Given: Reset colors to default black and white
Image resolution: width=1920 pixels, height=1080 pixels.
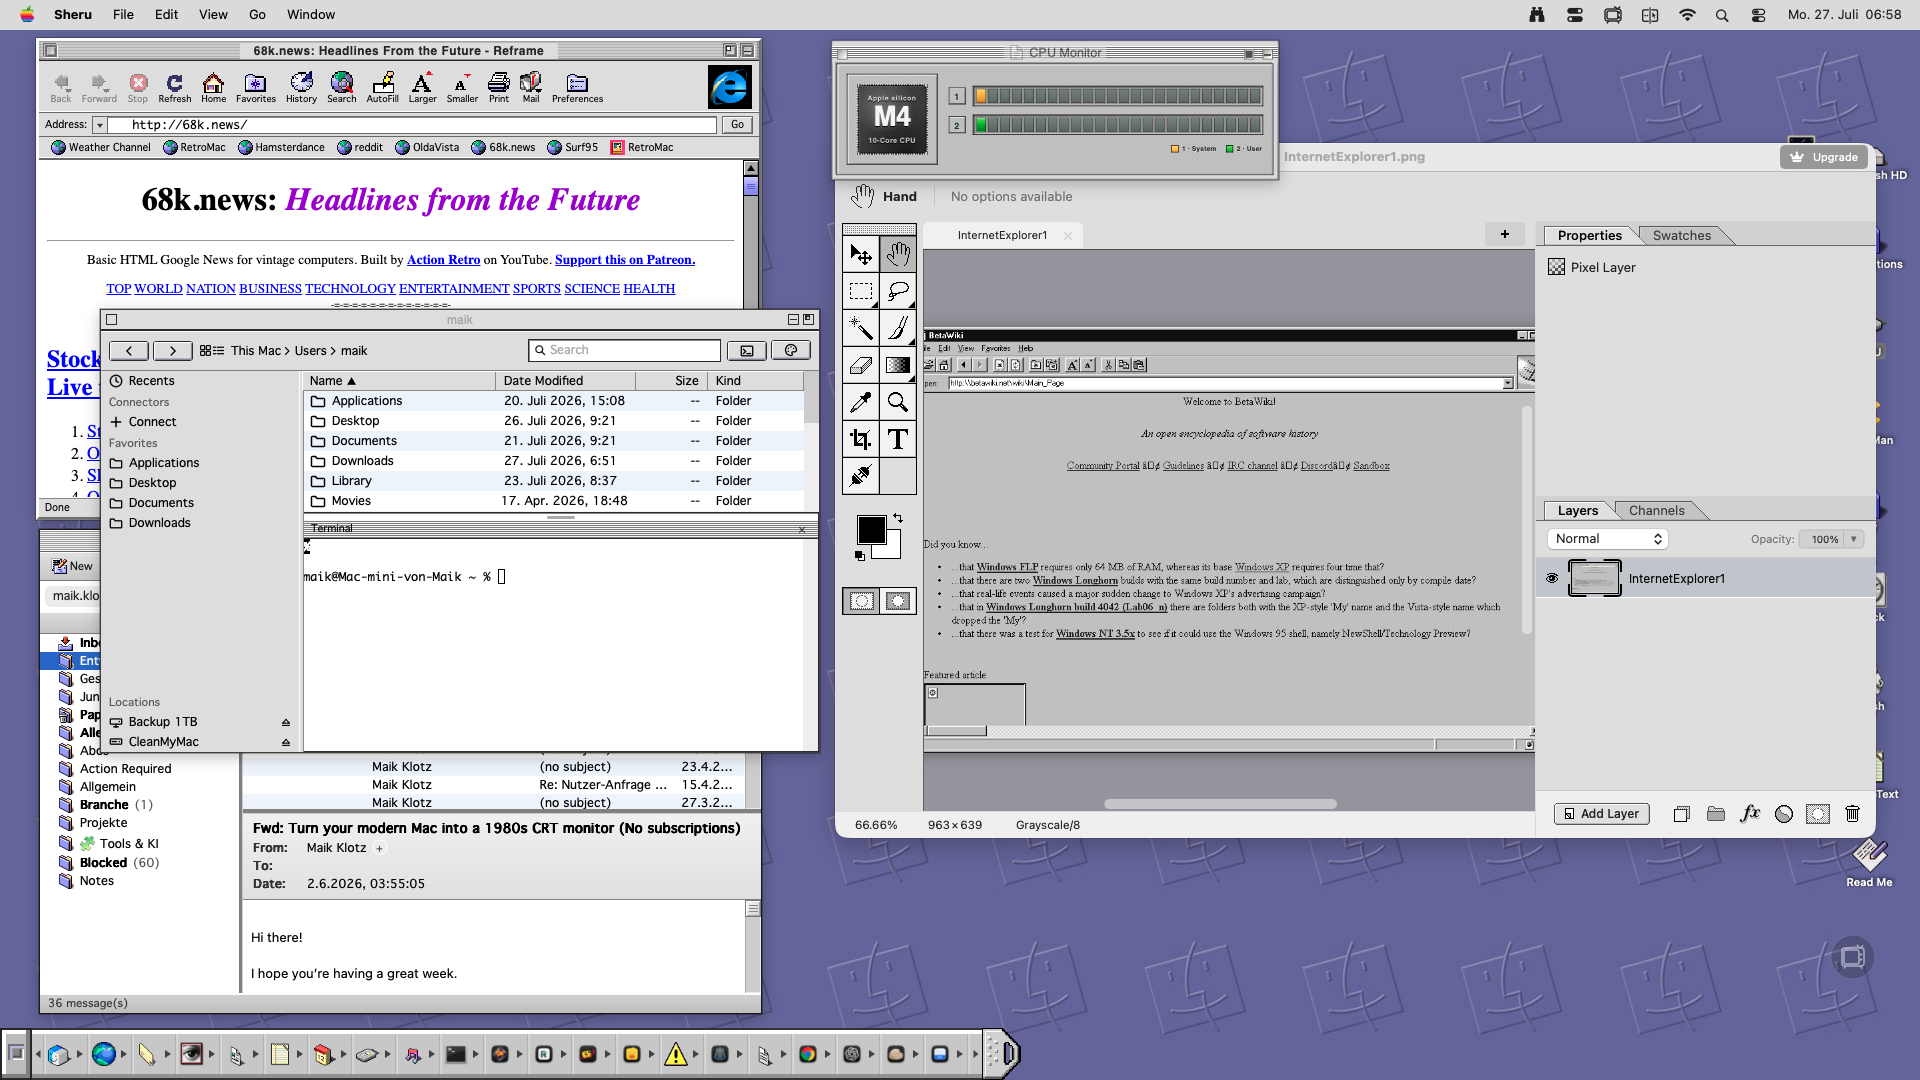Looking at the screenshot, I should [859, 556].
